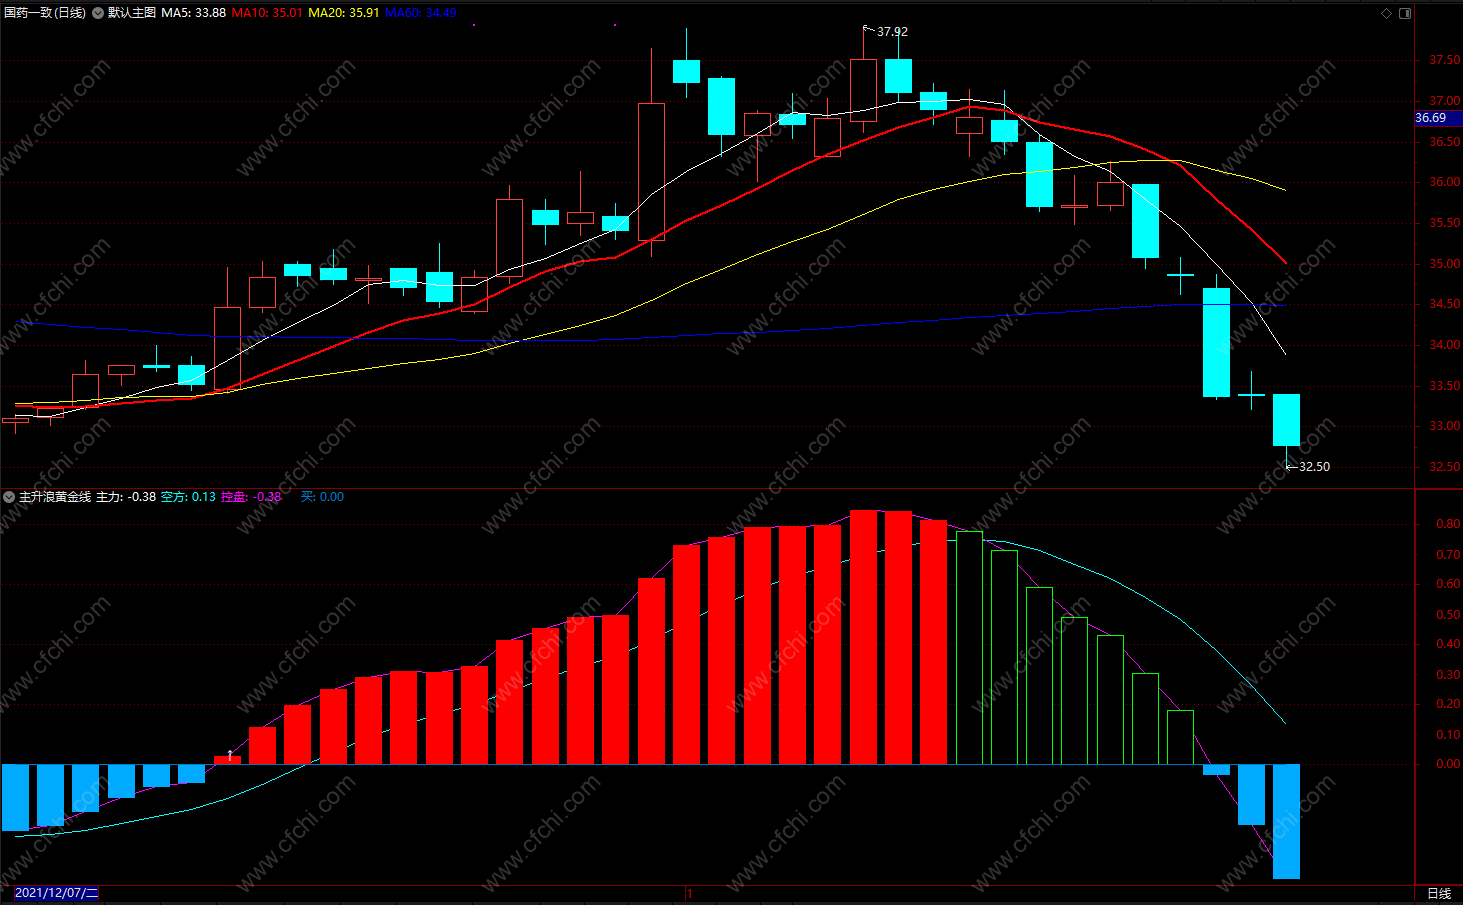Click the 空方: 0.13 indicator value

[188, 497]
